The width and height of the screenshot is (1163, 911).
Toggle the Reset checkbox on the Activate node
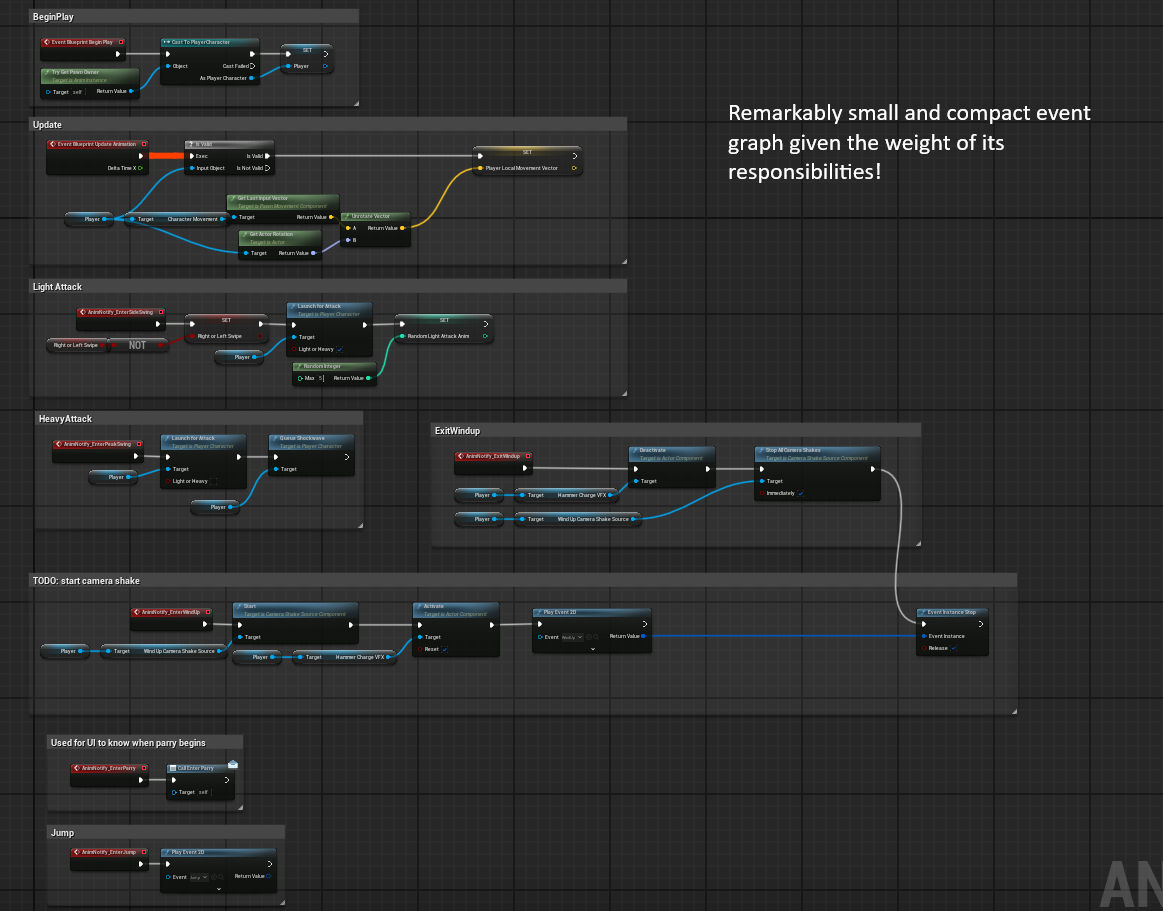444,649
